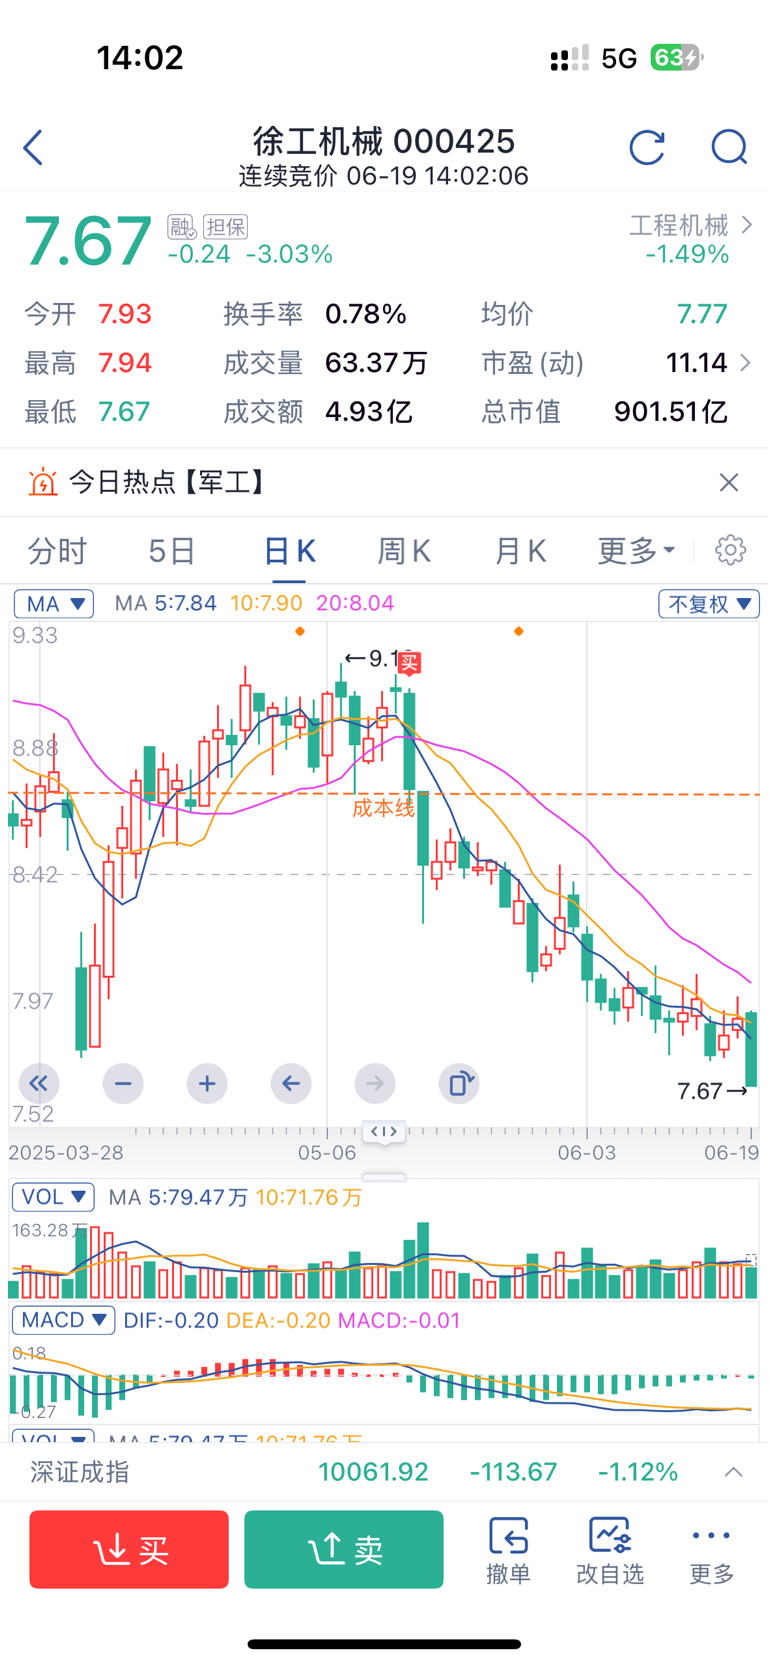
Task: Select the 日K tab
Action: [289, 550]
